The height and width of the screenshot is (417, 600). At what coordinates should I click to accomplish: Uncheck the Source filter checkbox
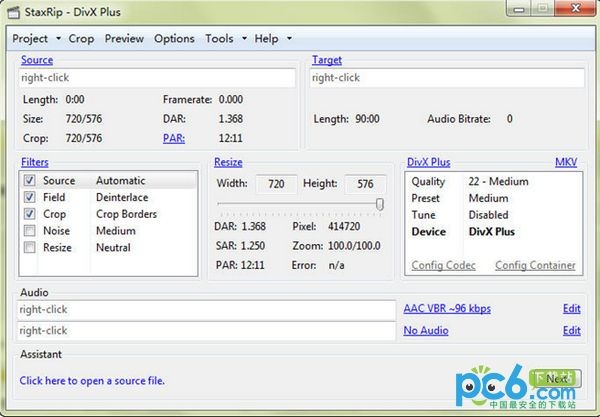click(x=29, y=180)
